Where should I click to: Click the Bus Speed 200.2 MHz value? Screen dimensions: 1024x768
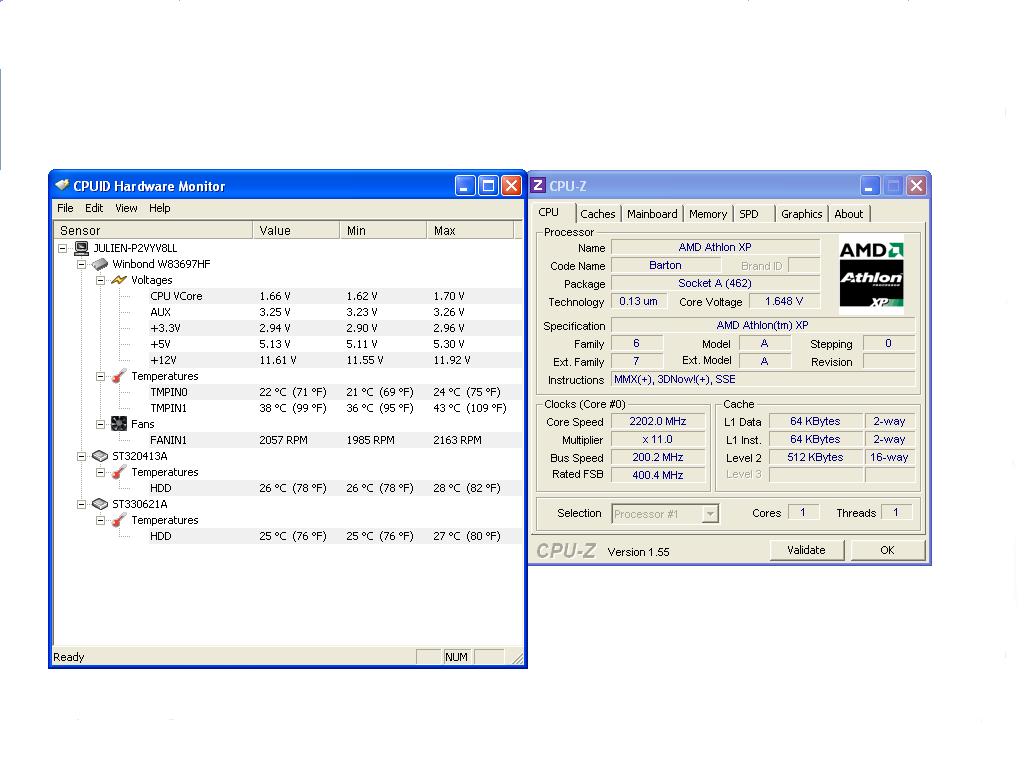pos(658,457)
